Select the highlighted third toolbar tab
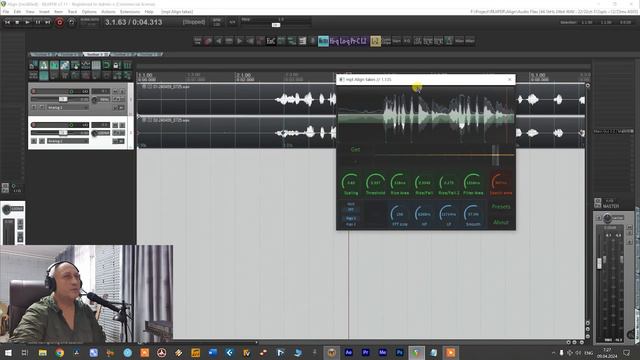The width and height of the screenshot is (640, 360). point(96,54)
